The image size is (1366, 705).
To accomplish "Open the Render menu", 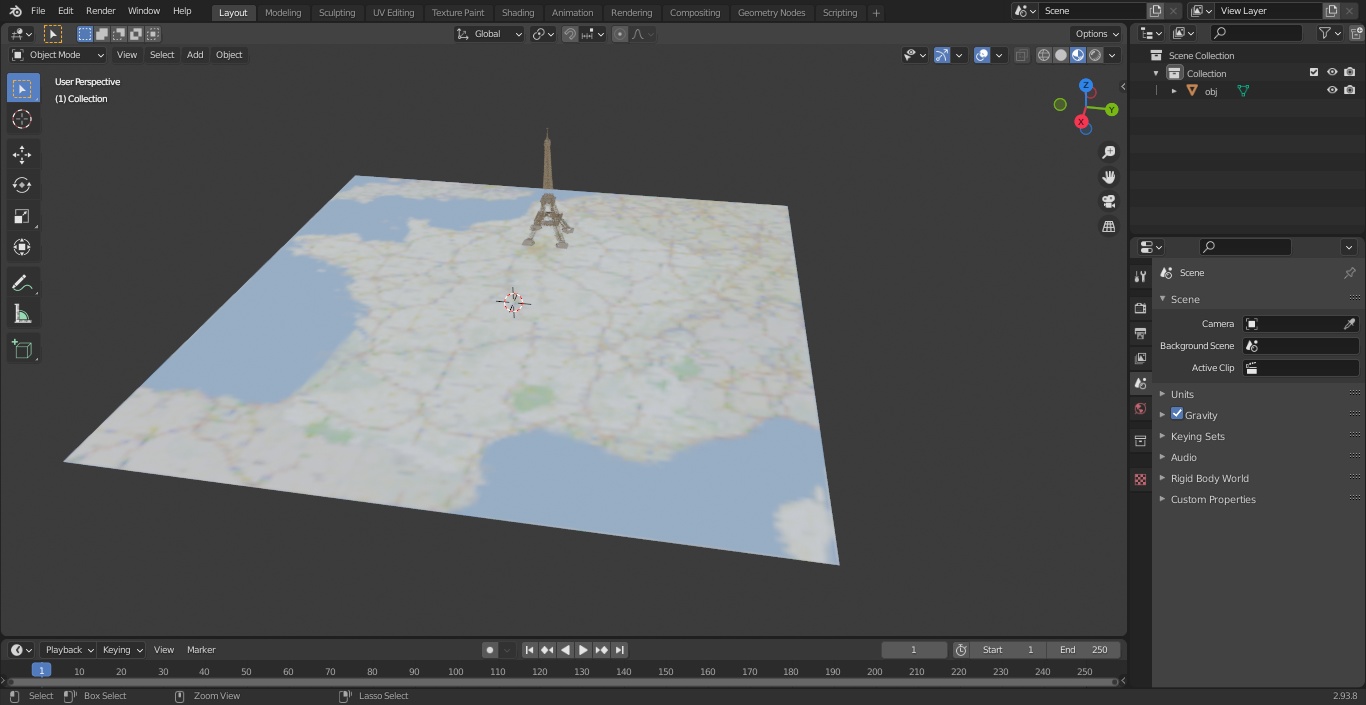I will pos(101,11).
